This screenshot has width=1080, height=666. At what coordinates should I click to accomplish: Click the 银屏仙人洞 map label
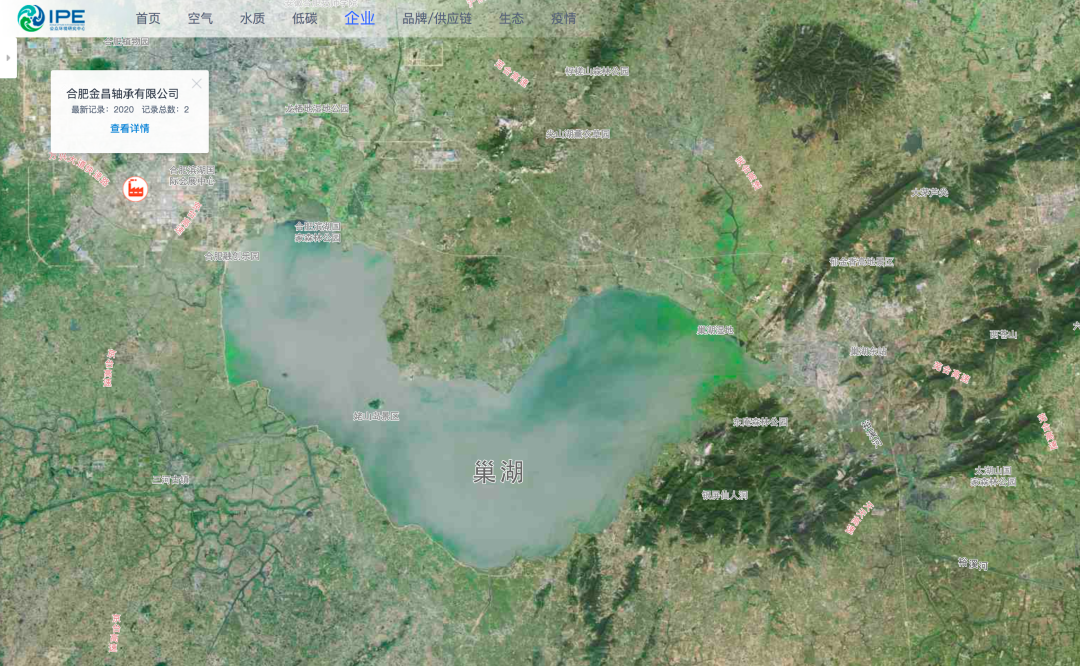click(725, 495)
